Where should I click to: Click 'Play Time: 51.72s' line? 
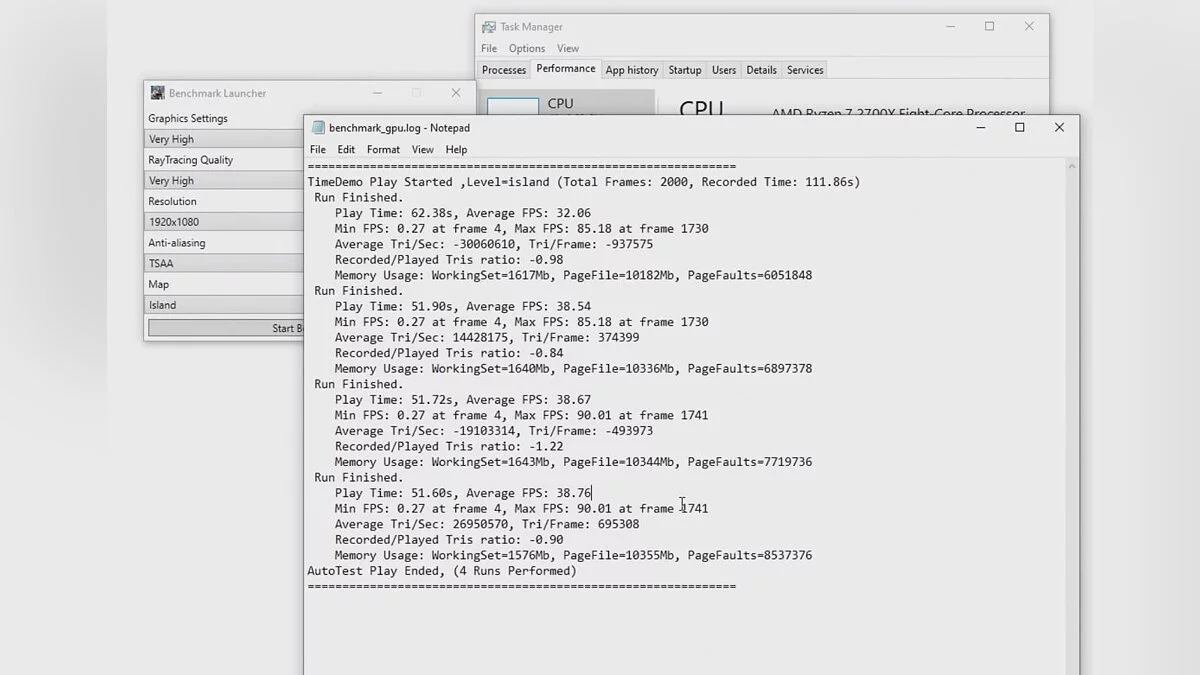pos(463,399)
